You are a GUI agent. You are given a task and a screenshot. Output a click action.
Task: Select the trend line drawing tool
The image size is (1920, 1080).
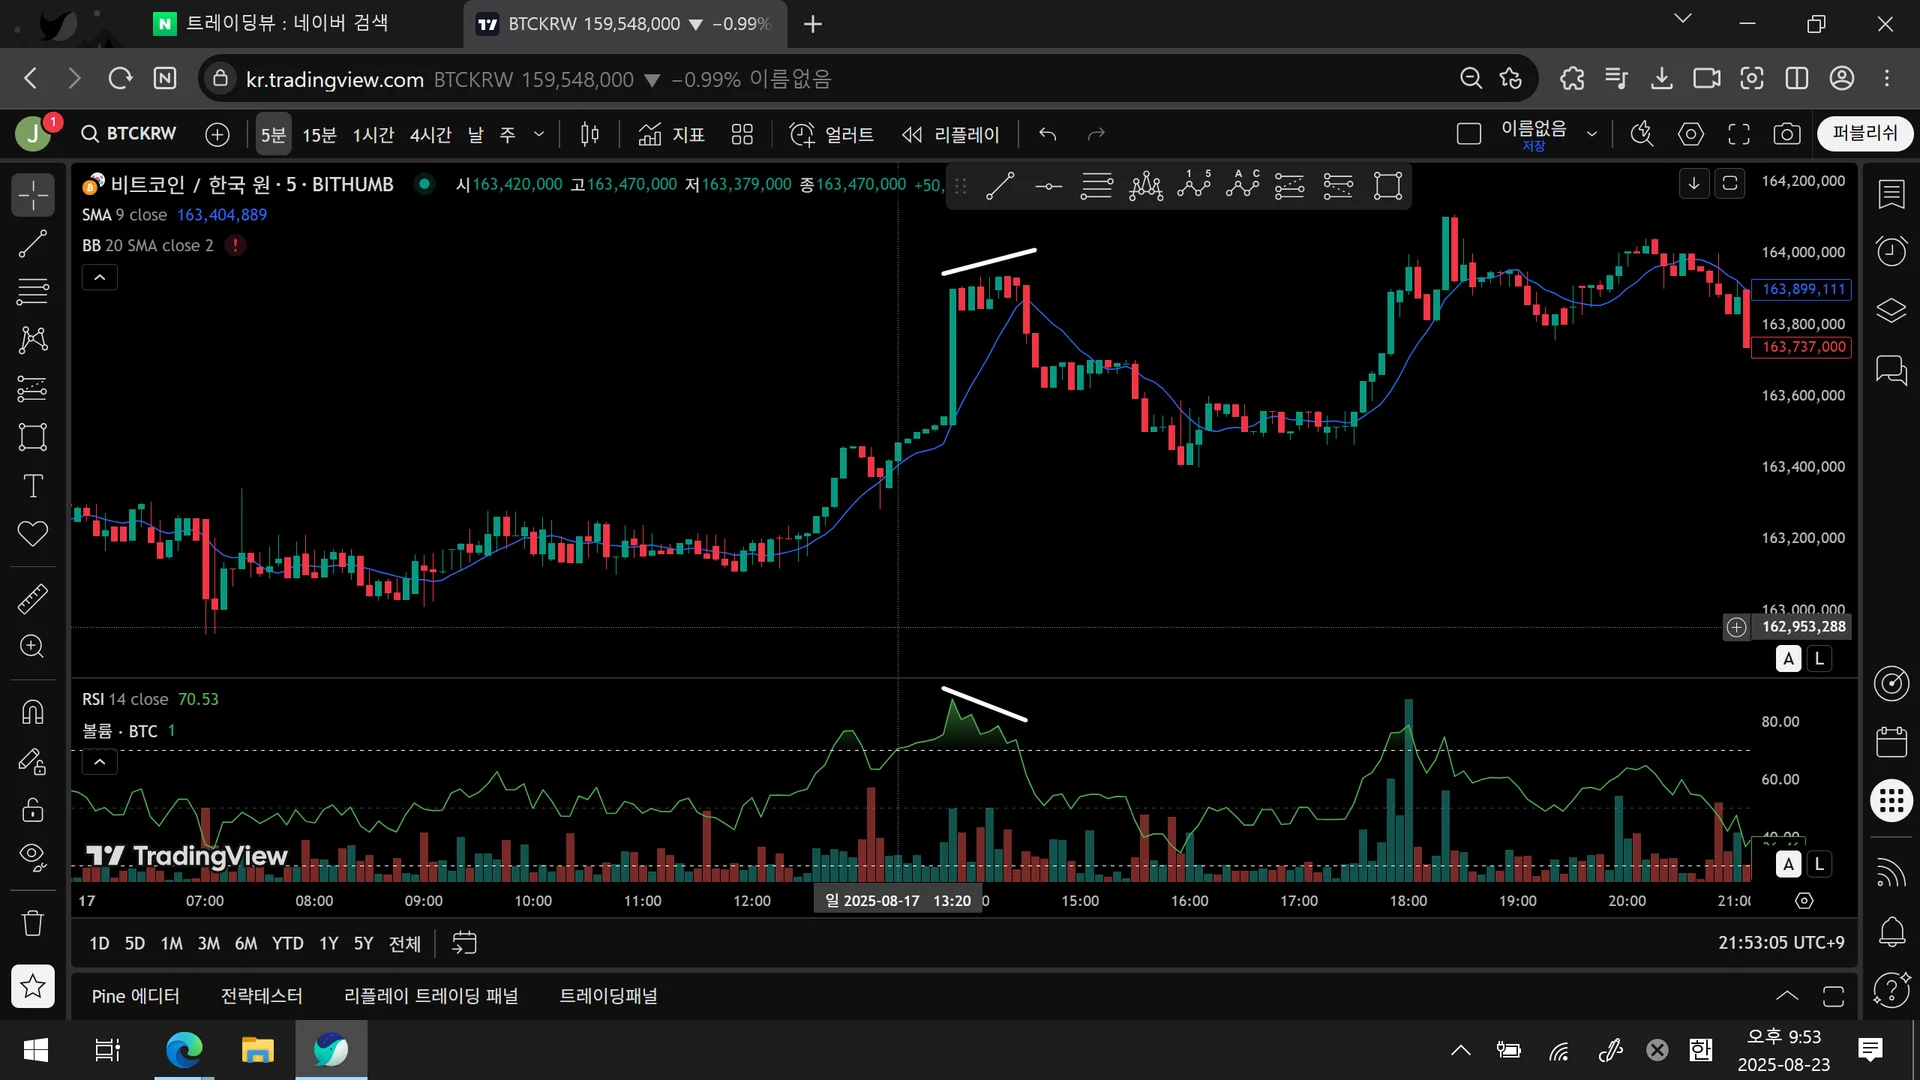(33, 244)
